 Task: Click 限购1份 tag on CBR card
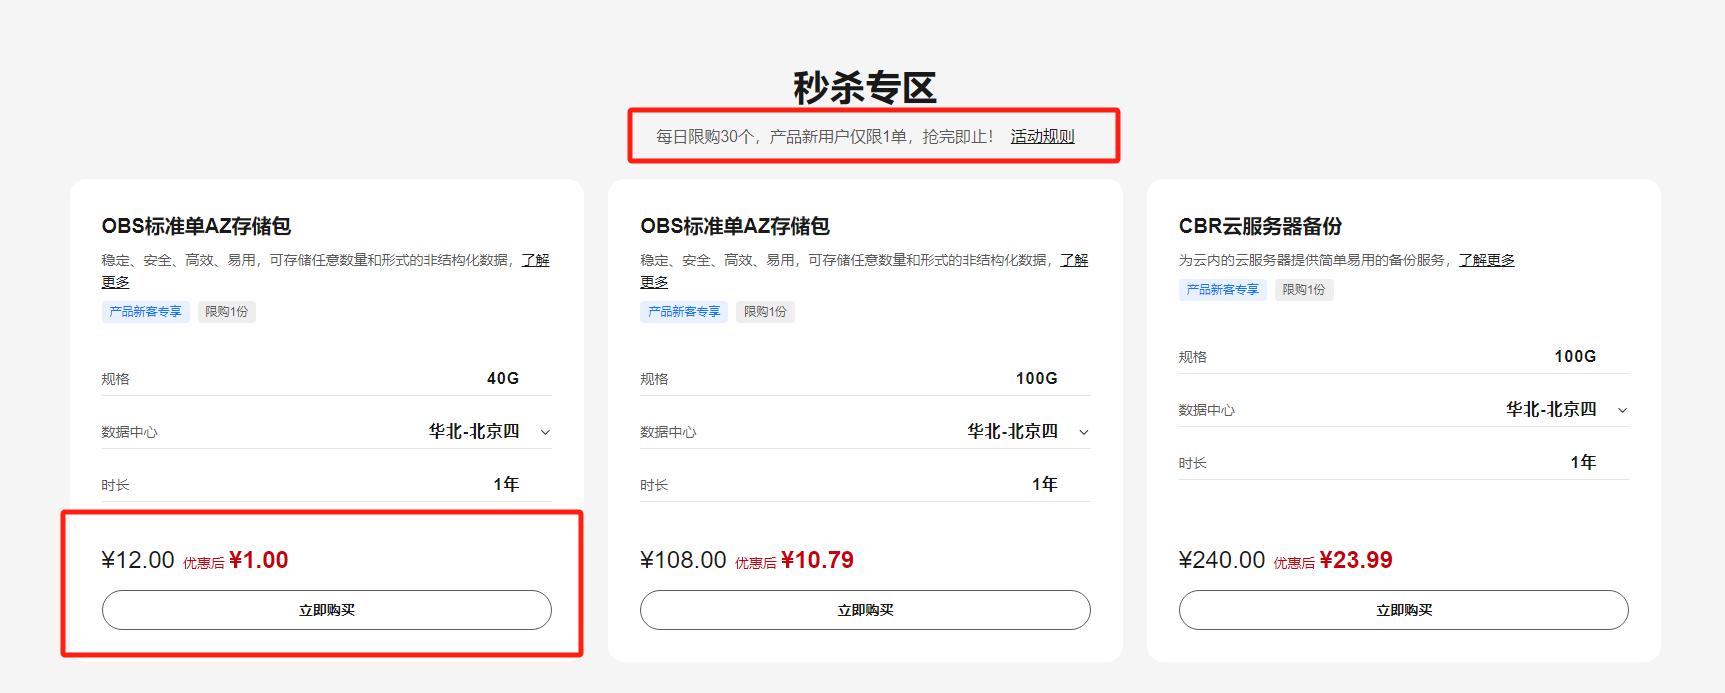(1304, 290)
